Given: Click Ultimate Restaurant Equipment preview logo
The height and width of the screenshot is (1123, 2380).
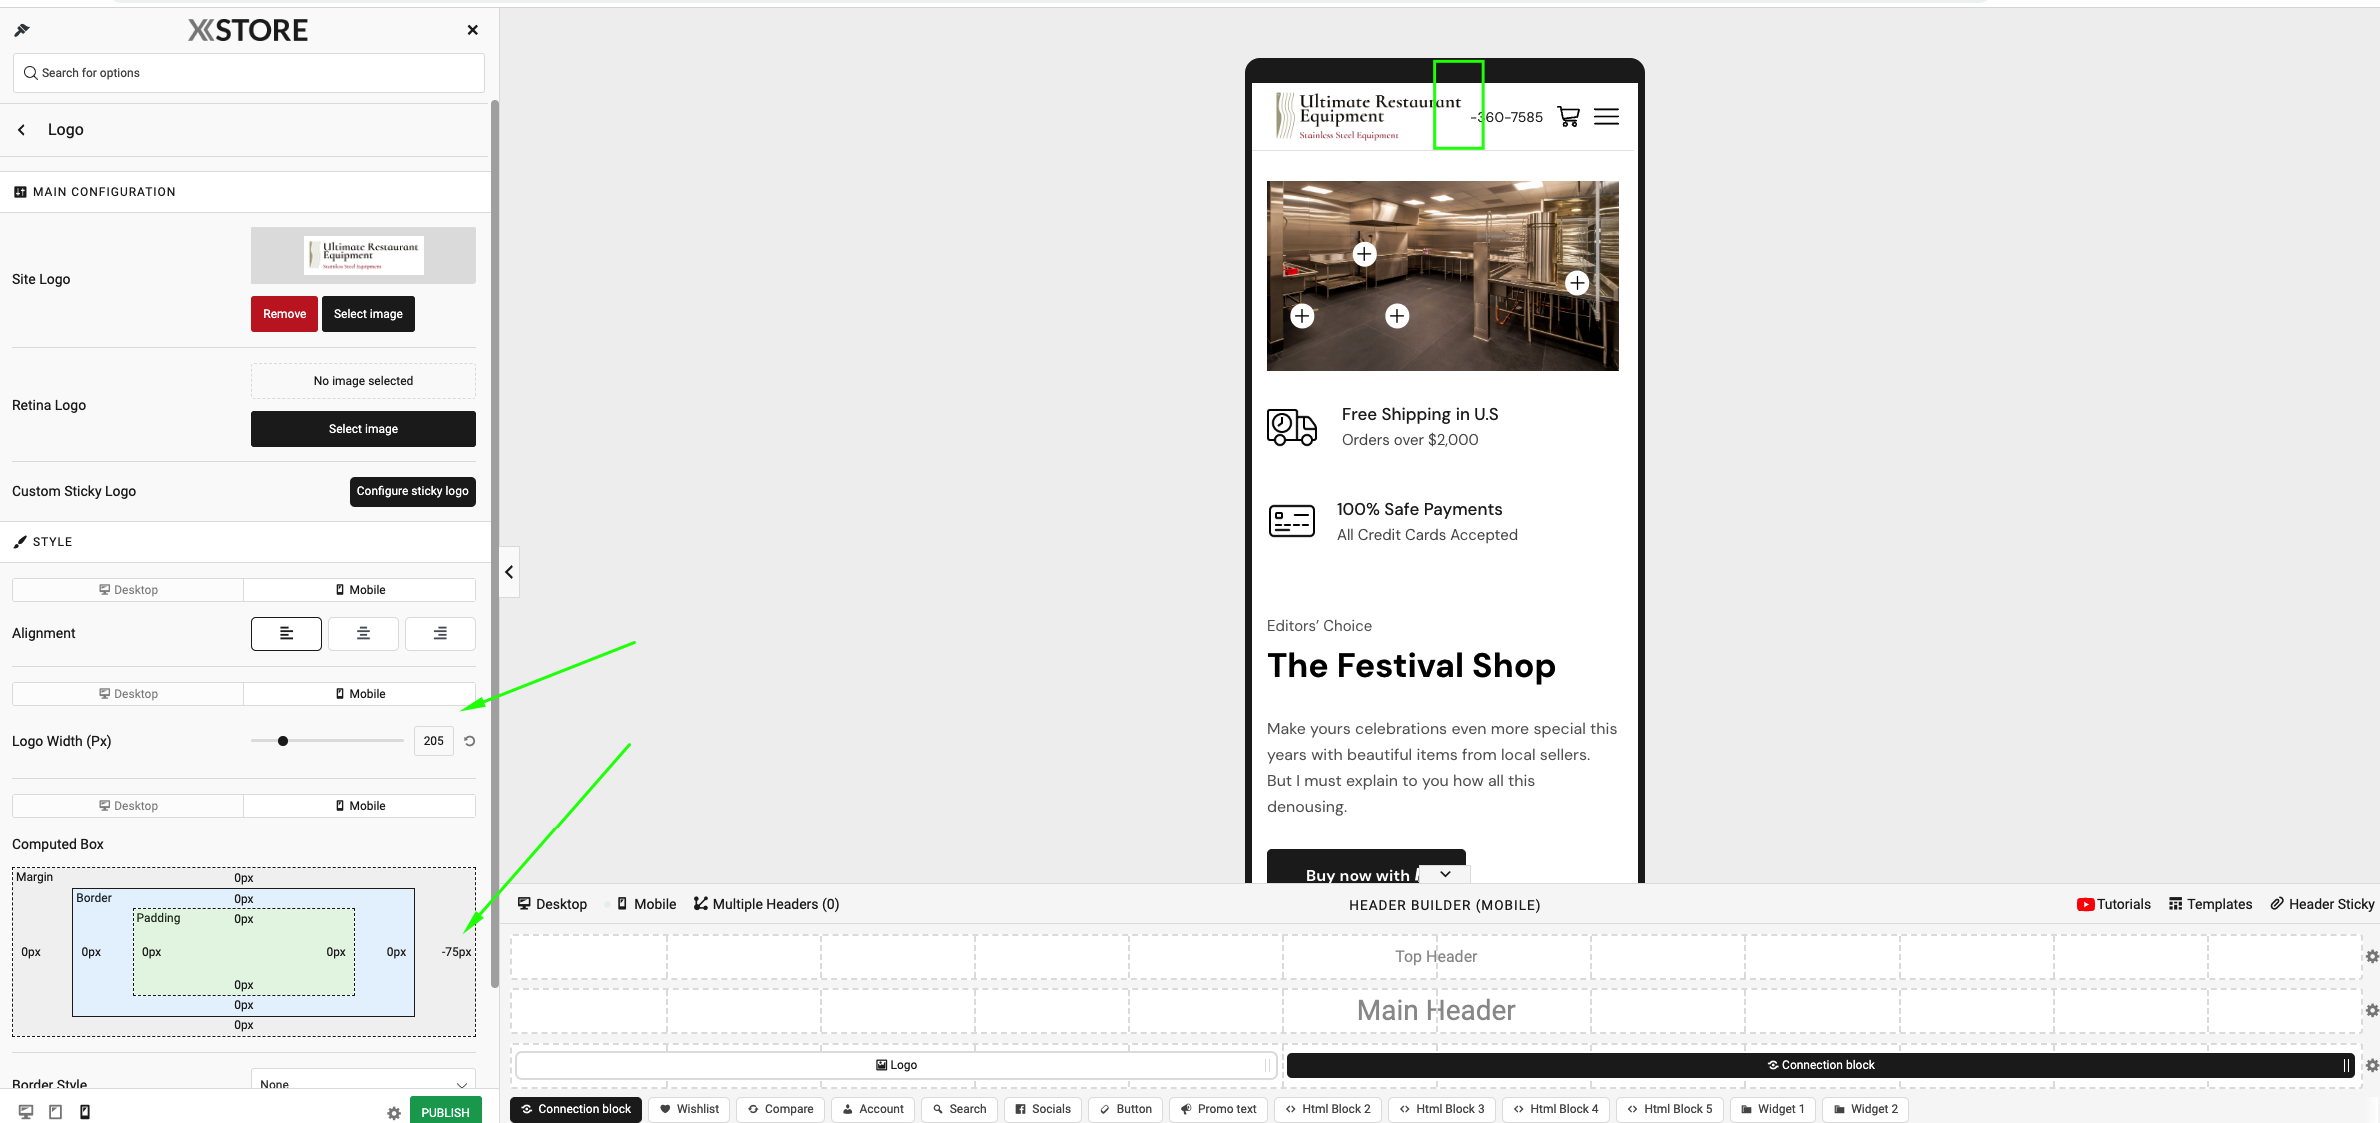Looking at the screenshot, I should tap(1368, 116).
